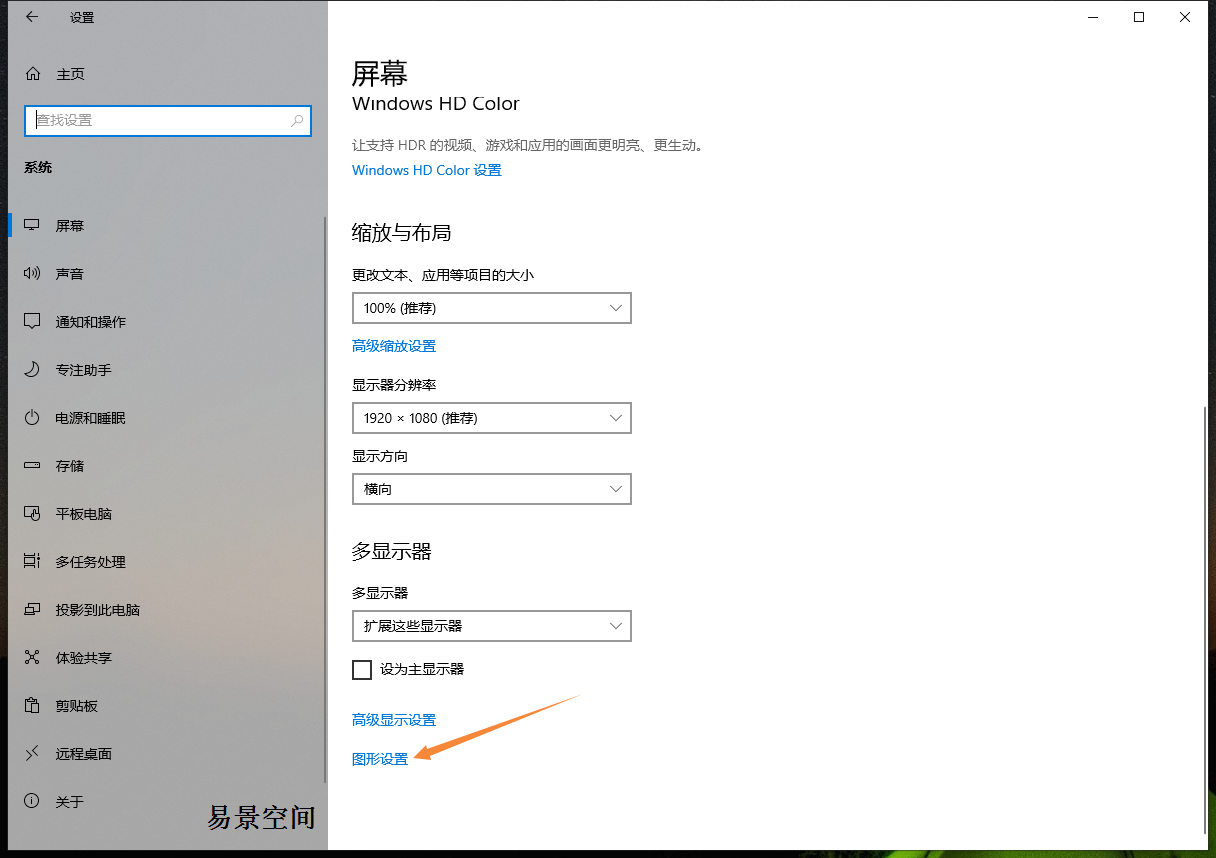1216x858 pixels.
Task: Open 图形设置 link
Action: [380, 759]
